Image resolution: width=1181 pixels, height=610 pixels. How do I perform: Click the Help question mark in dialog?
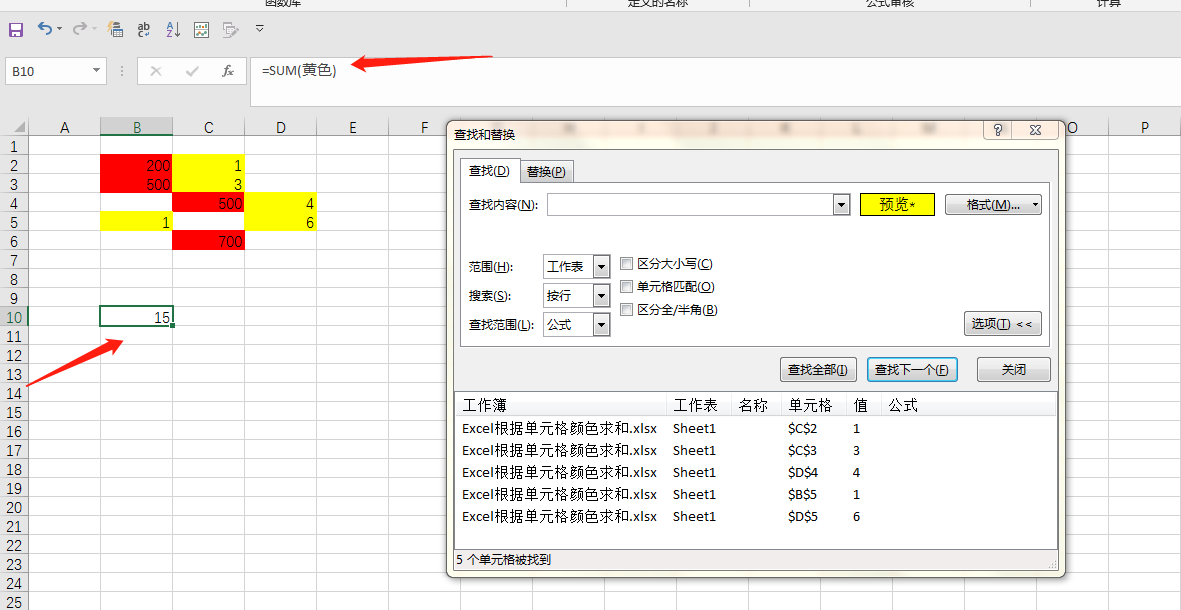998,130
